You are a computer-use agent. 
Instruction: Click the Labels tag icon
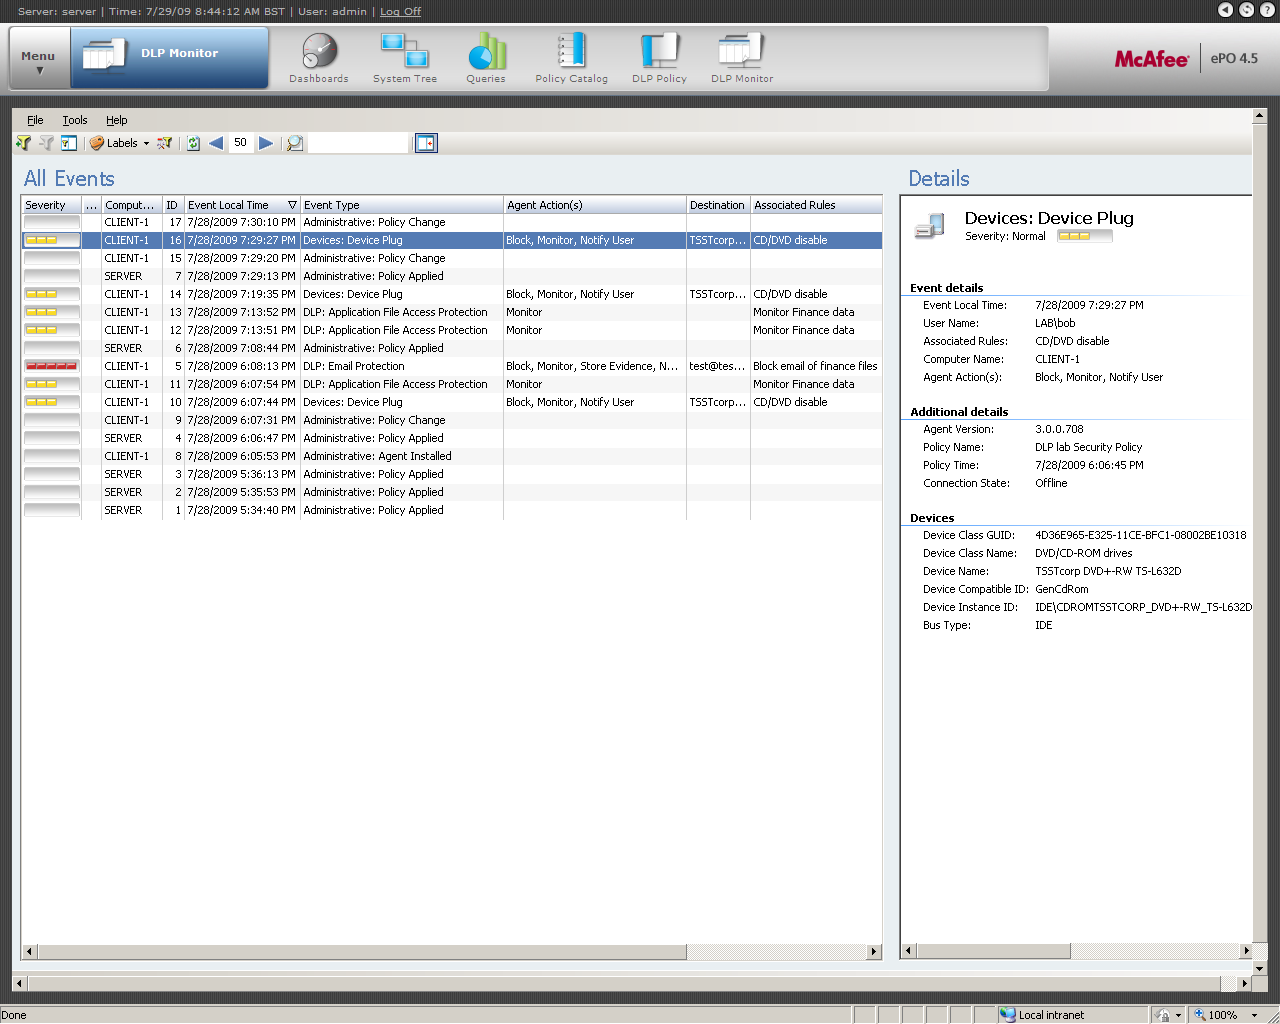(x=97, y=143)
